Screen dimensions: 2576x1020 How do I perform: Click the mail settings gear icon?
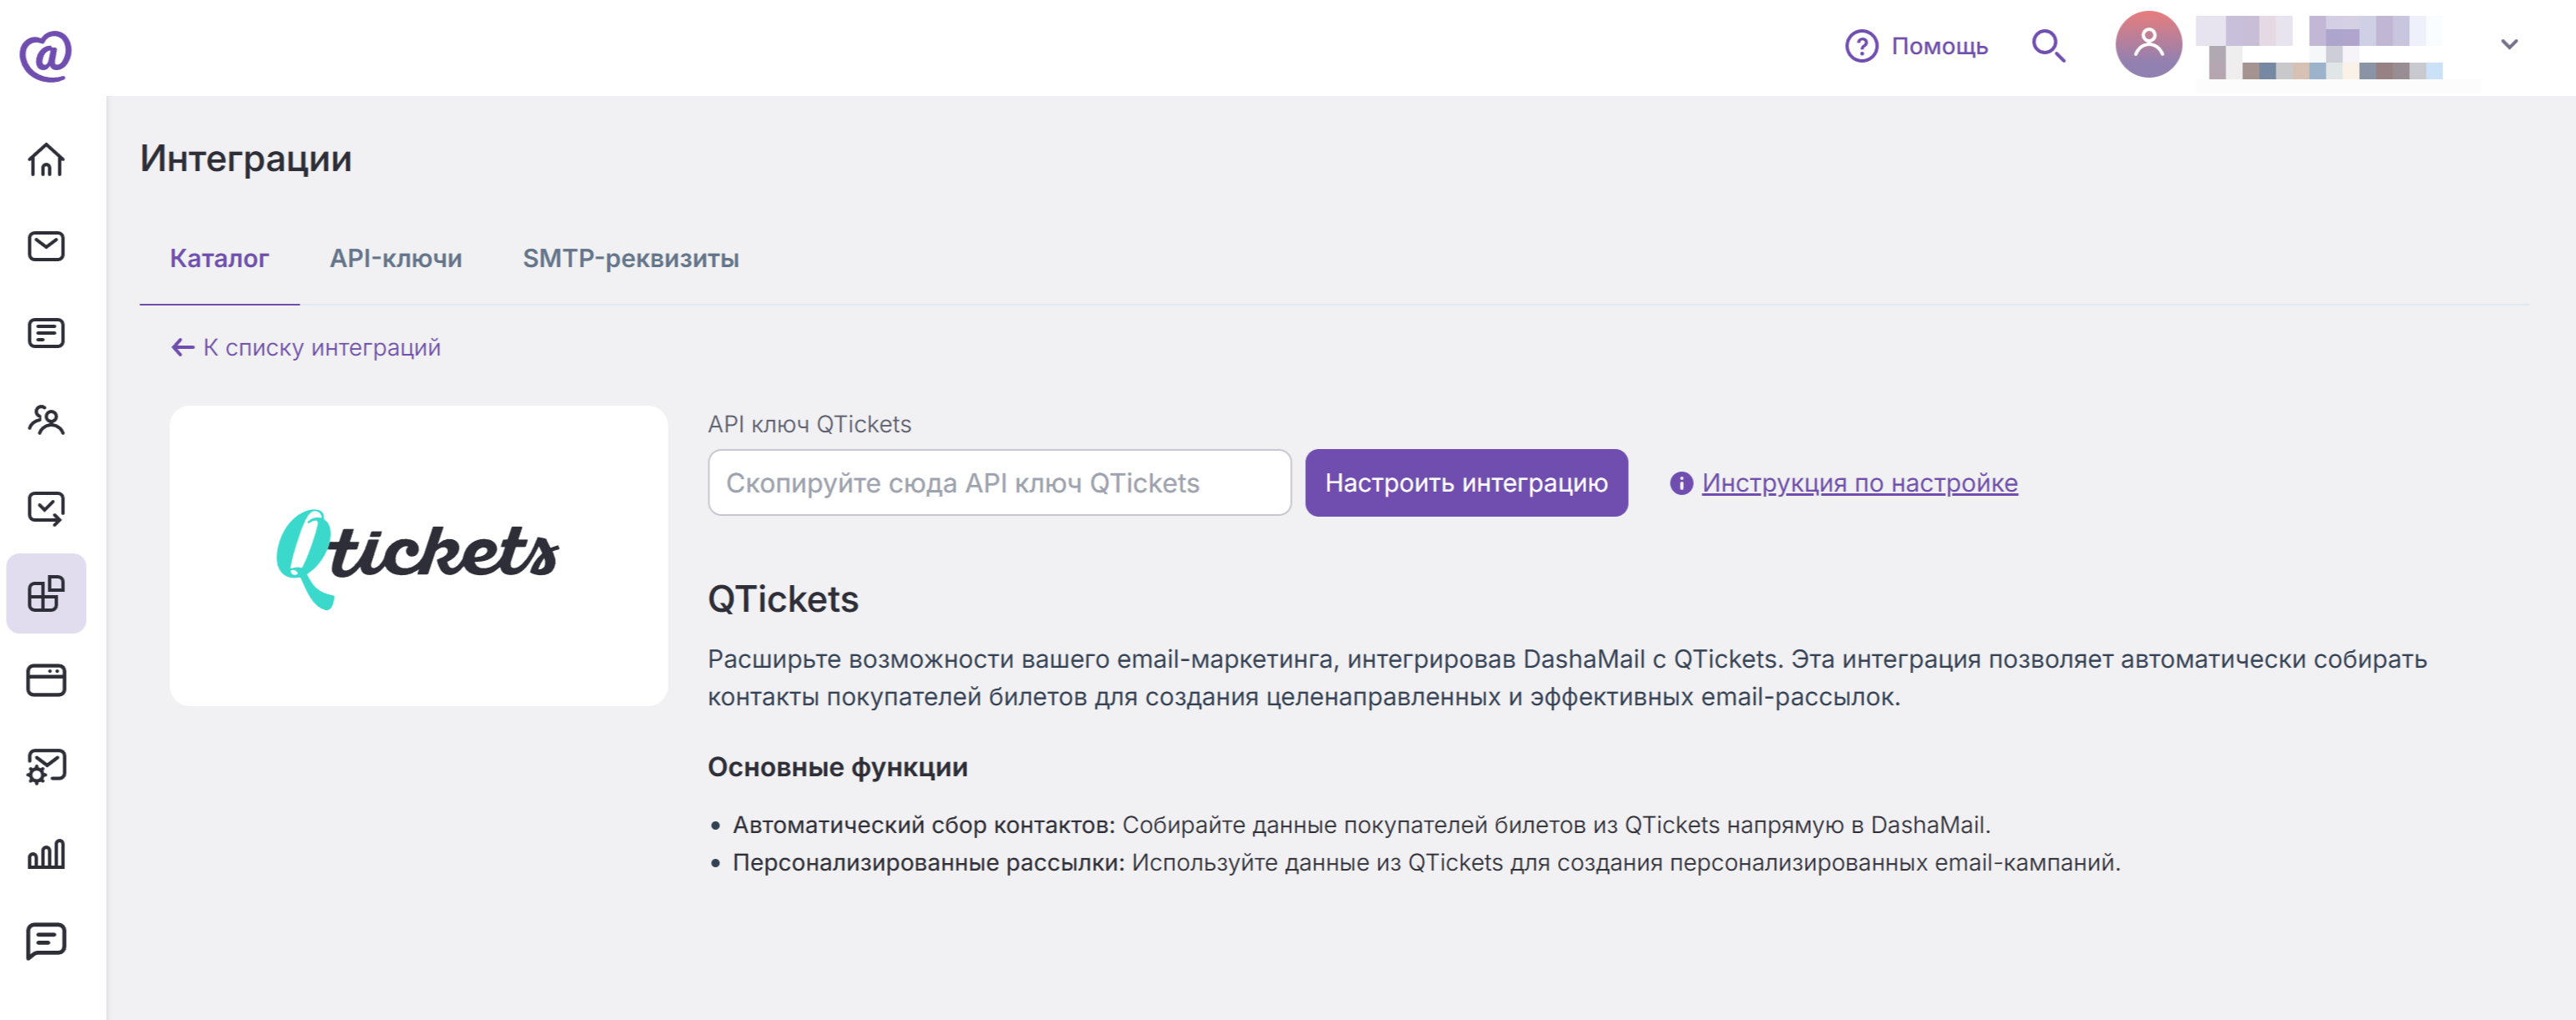(x=46, y=767)
